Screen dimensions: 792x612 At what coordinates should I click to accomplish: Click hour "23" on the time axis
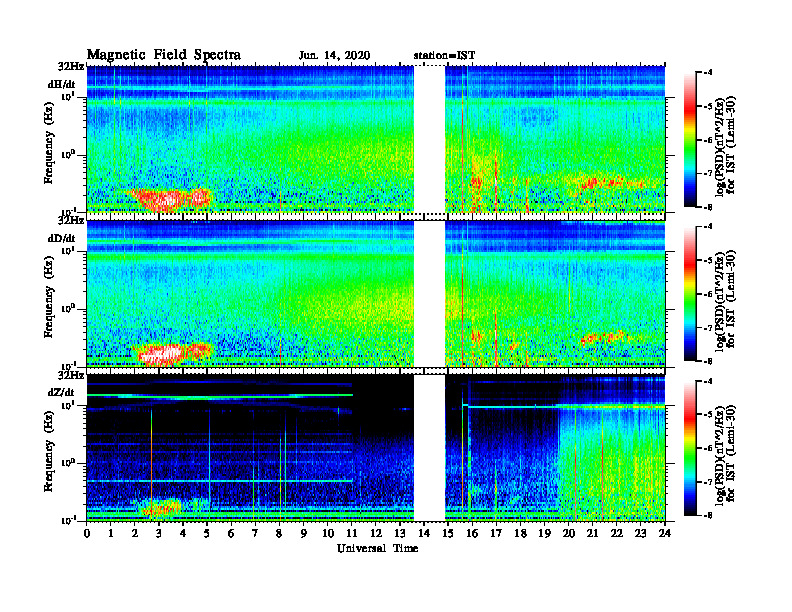[641, 534]
